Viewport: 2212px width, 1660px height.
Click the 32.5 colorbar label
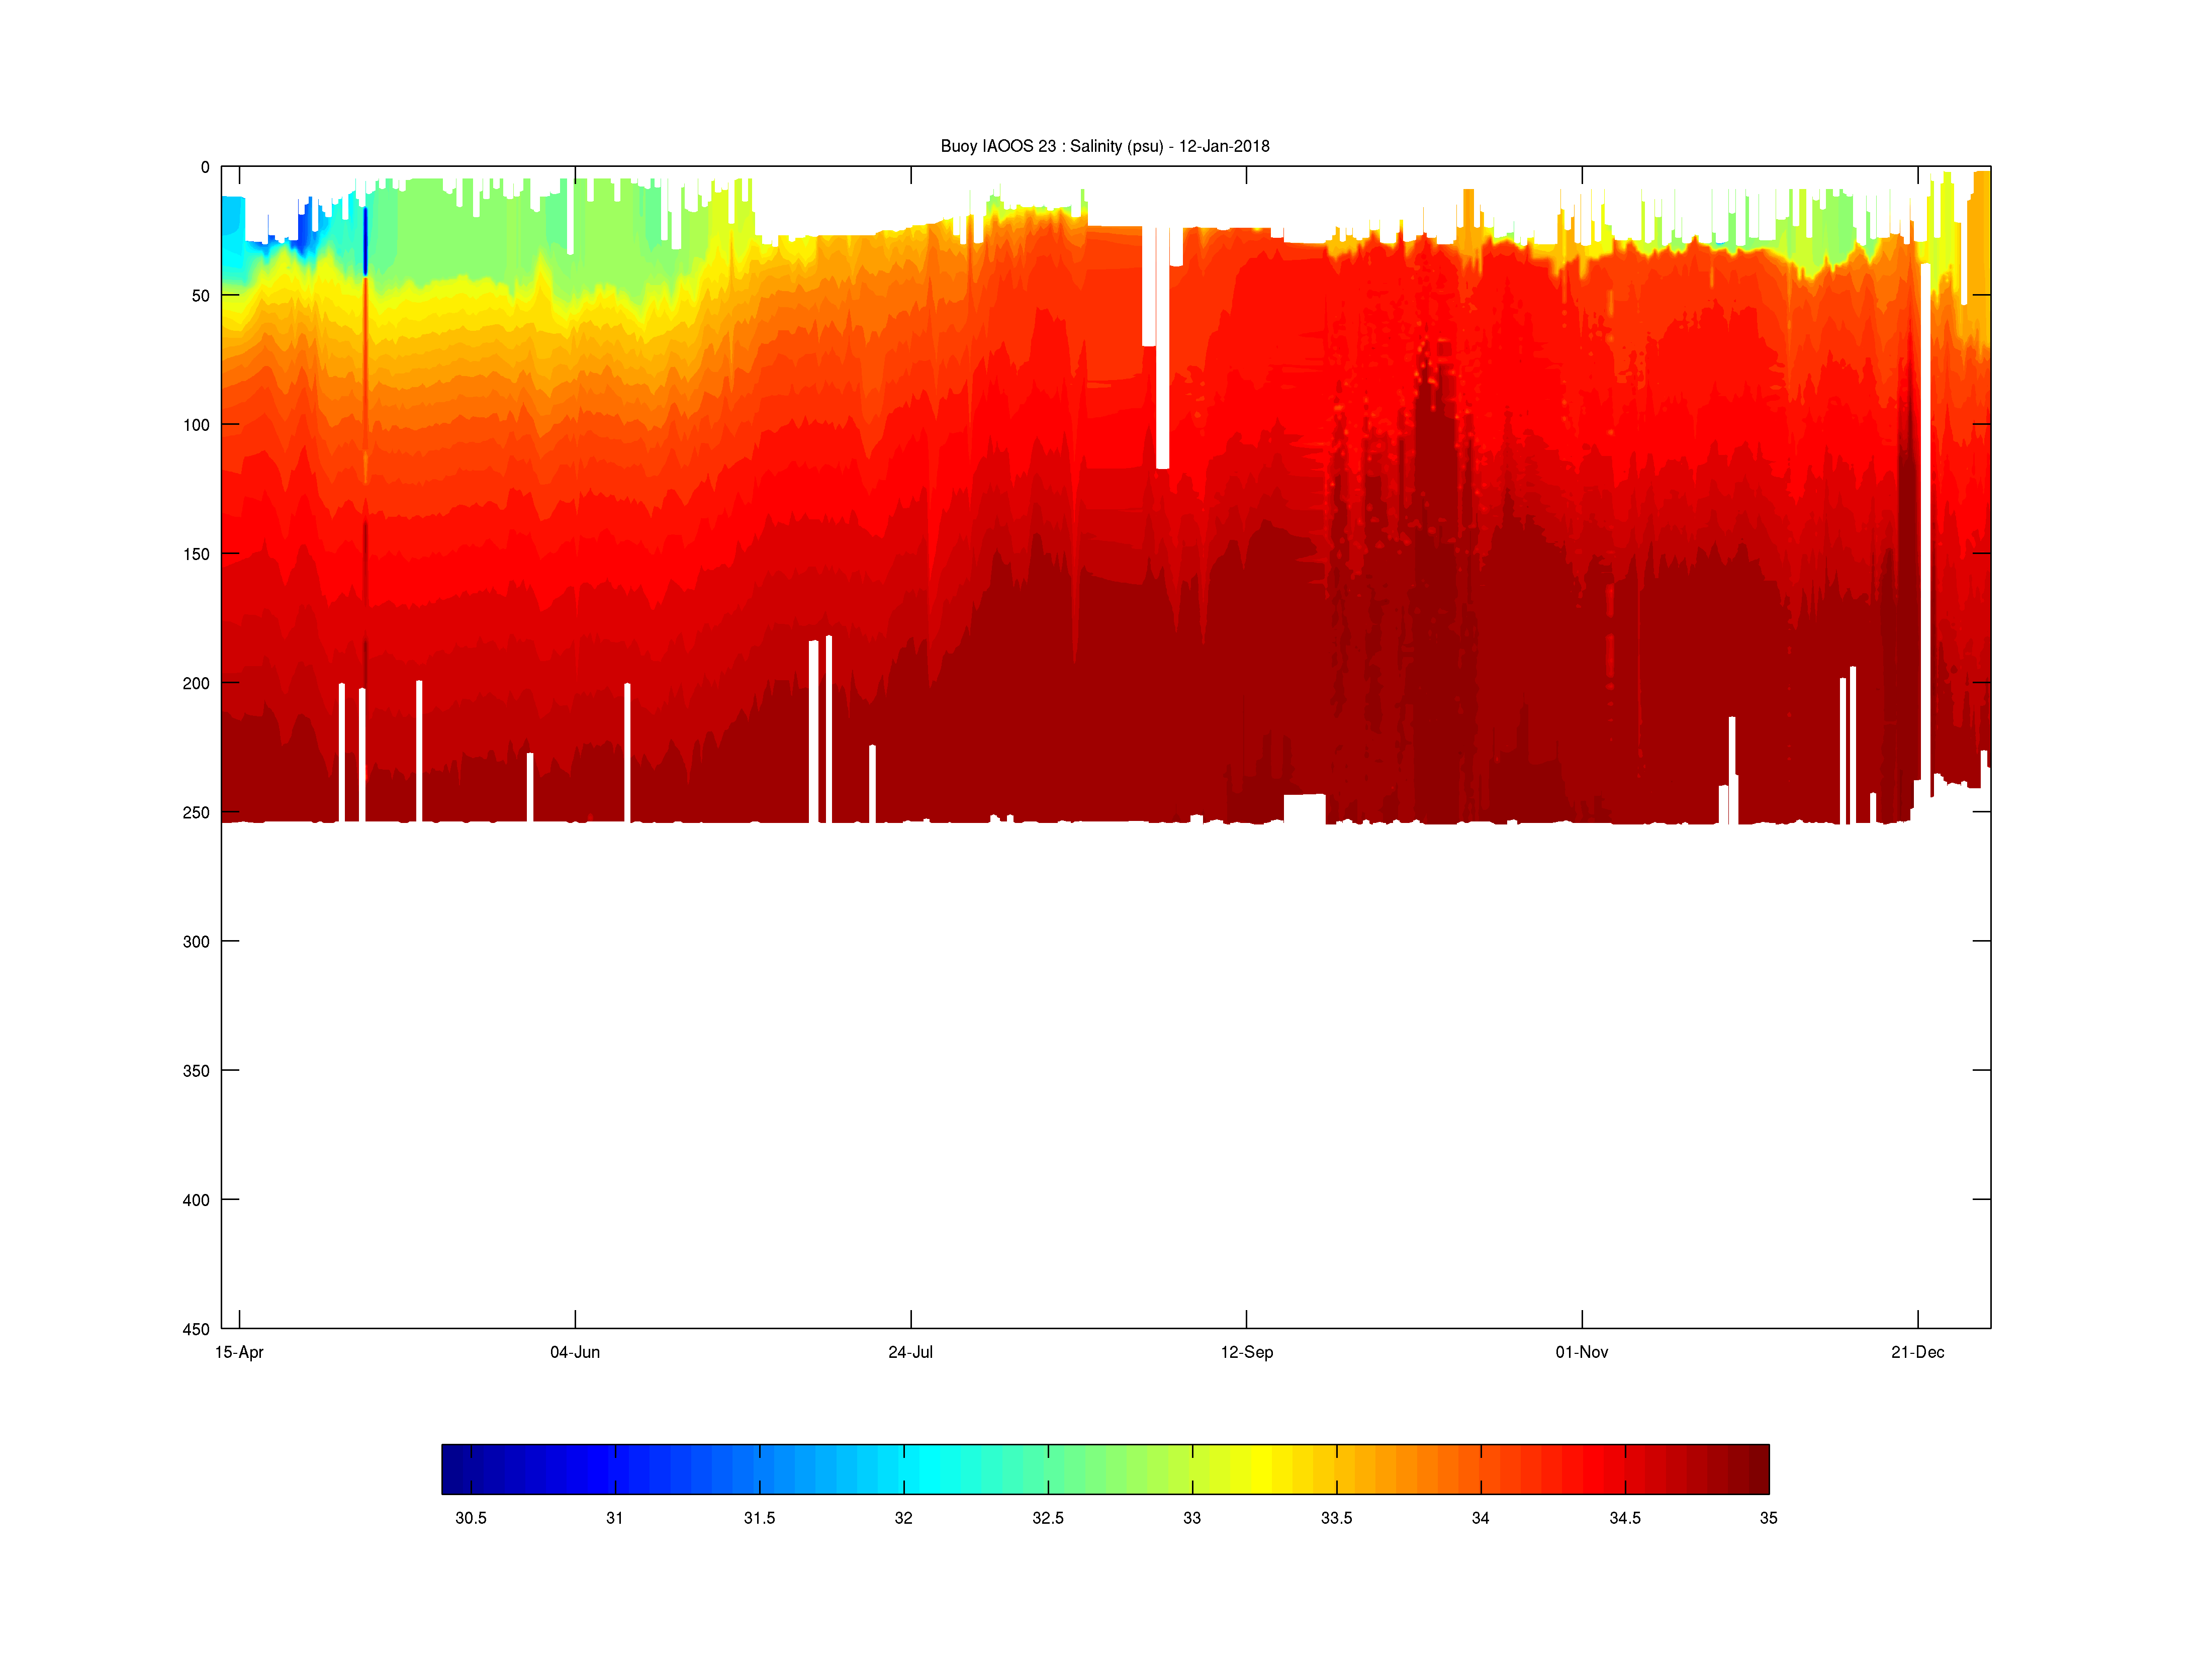click(x=1047, y=1518)
